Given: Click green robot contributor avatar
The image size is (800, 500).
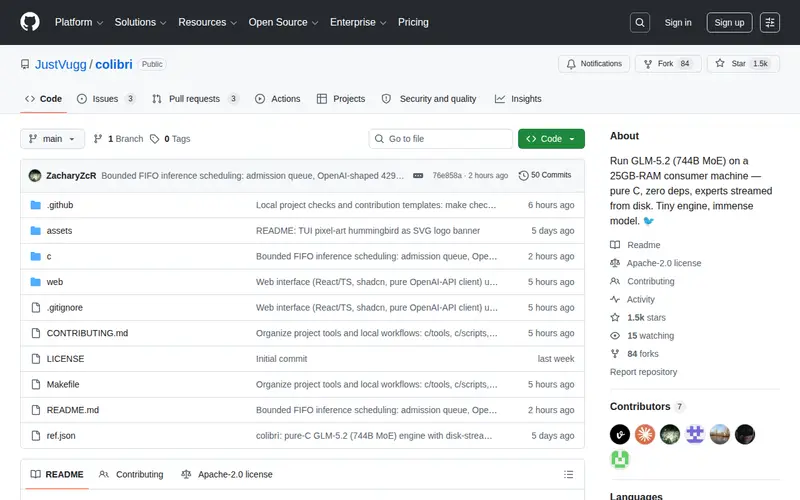Looking at the screenshot, I should (620, 459).
